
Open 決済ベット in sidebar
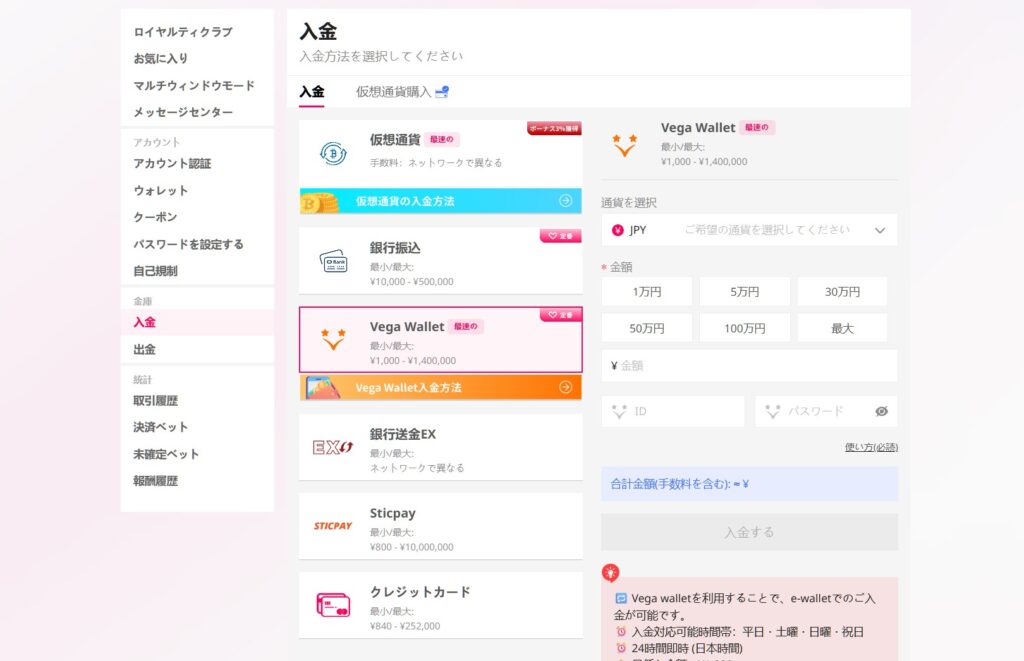[161, 427]
